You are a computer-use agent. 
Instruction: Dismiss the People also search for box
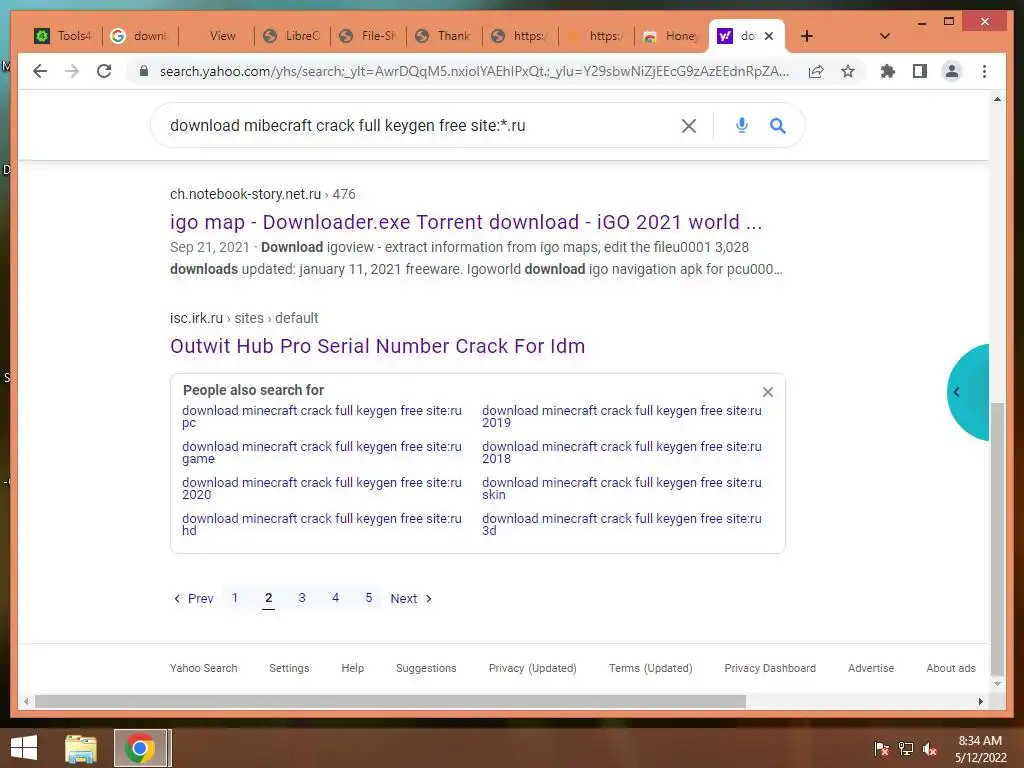[x=767, y=392]
